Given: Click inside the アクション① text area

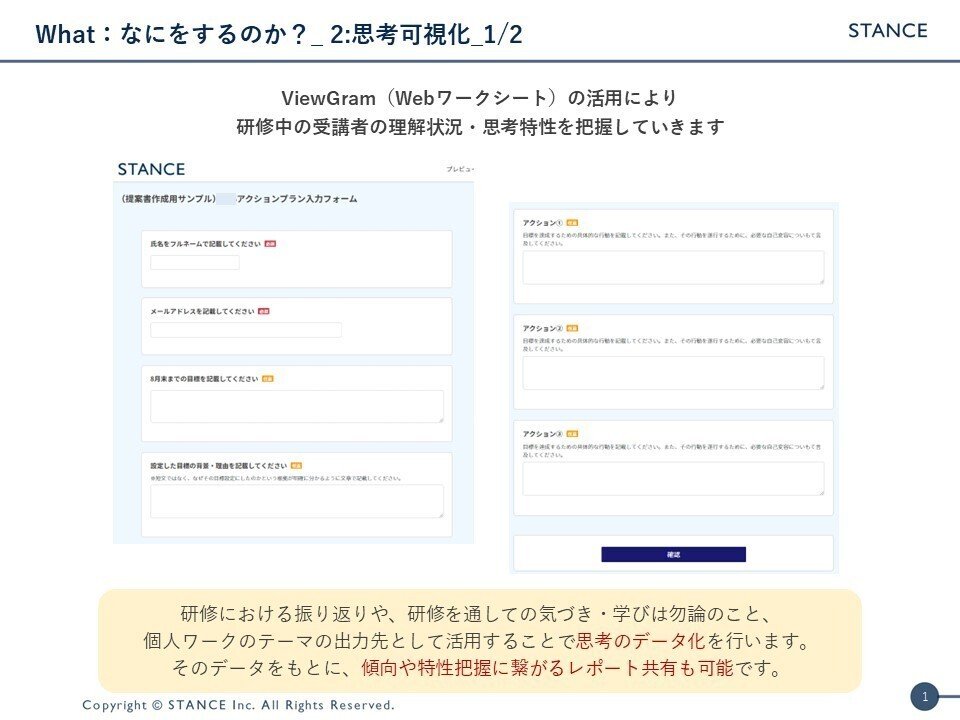Looking at the screenshot, I should coord(673,267).
